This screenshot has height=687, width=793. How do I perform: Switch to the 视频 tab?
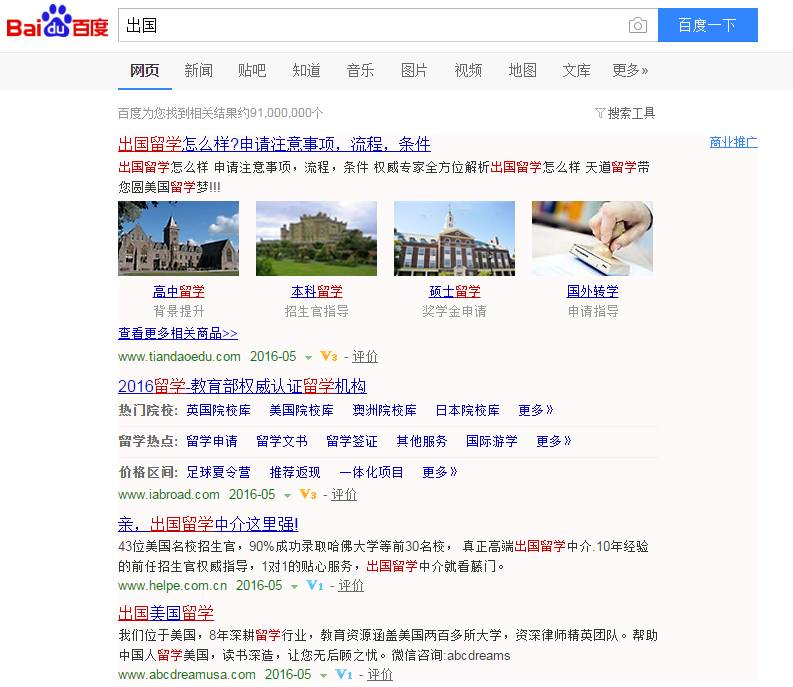468,70
